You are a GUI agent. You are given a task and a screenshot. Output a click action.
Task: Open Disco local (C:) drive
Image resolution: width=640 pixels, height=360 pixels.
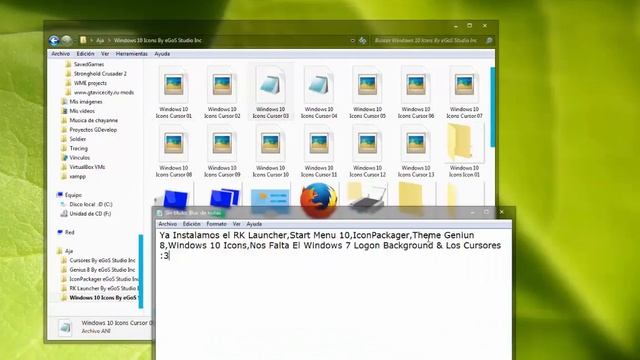[87, 204]
